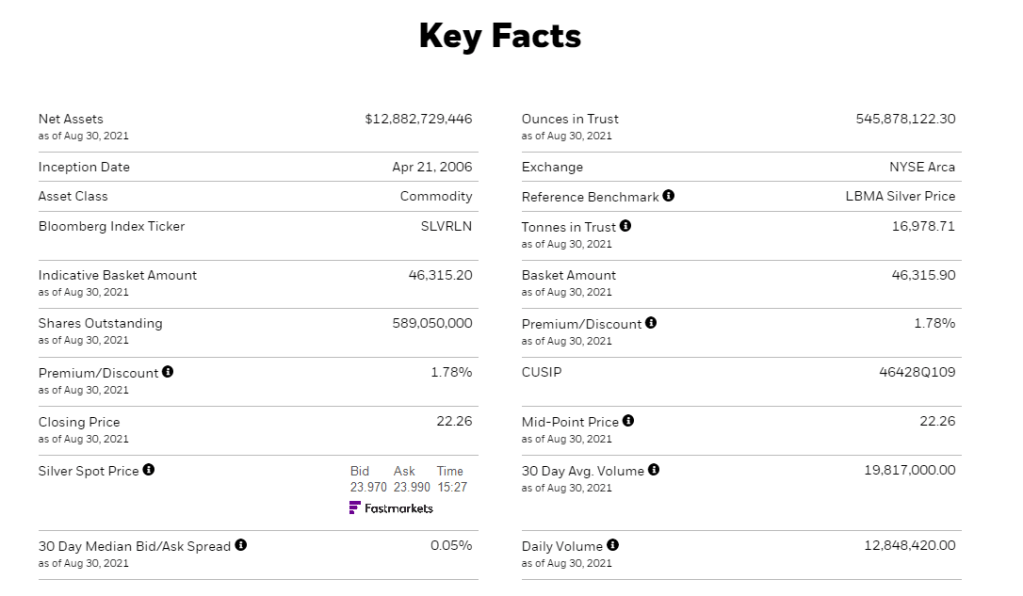Click the silver spot Bid price 23.970
Image resolution: width=1023 pixels, height=596 pixels.
tap(367, 487)
